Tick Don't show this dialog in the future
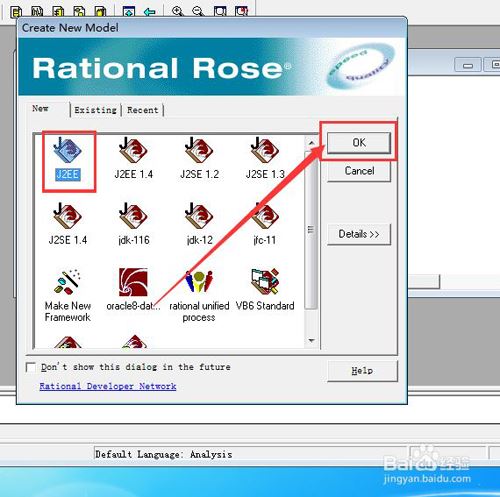500x497 pixels. [x=31, y=367]
